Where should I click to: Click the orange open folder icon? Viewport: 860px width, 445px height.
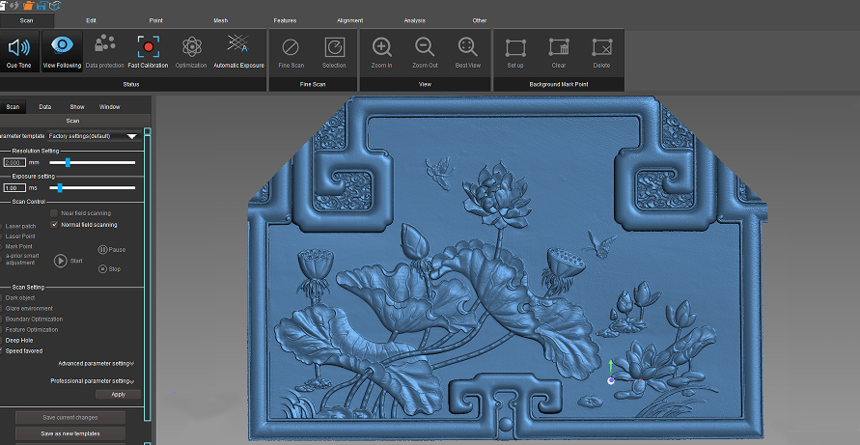point(29,6)
